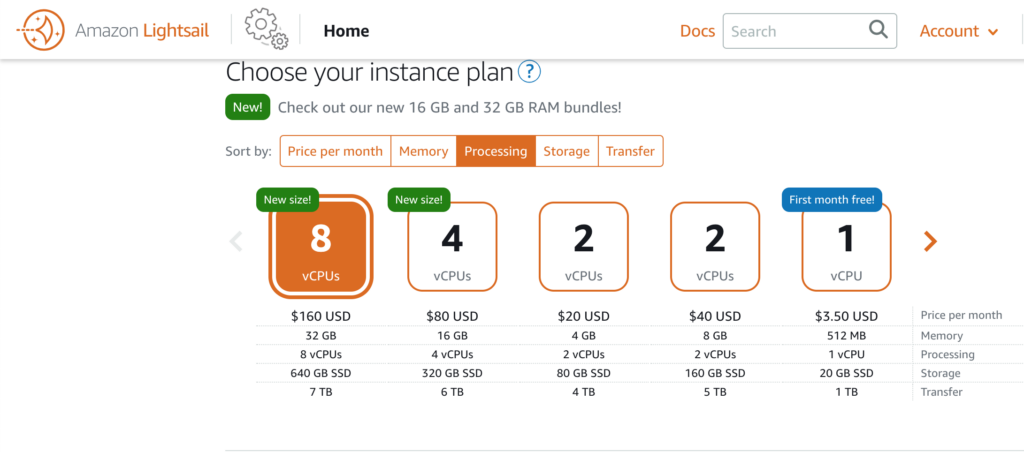Select the 2 vCPUs $20 plan
The image size is (1024, 452).
[583, 246]
